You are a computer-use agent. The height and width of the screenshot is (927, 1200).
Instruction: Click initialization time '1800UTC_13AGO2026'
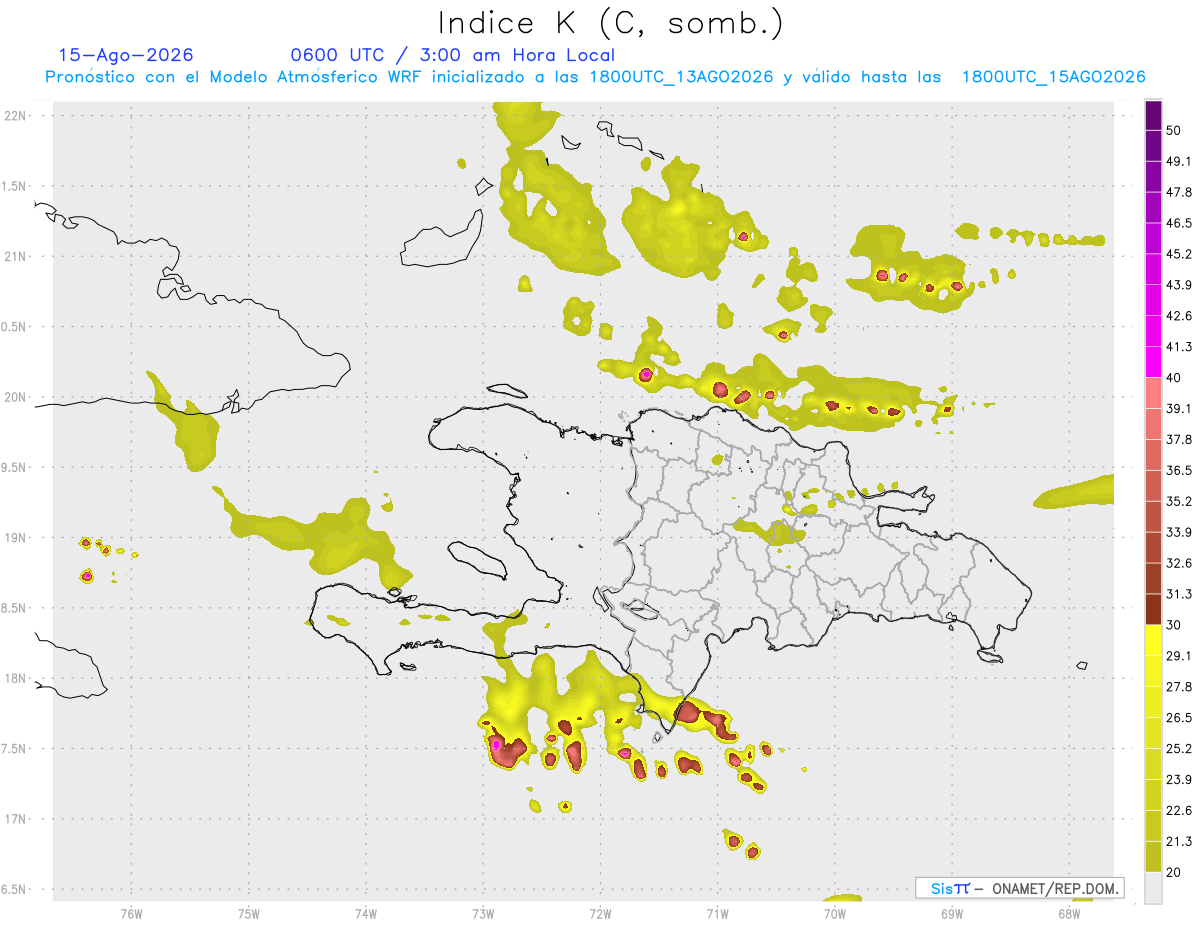(x=681, y=77)
